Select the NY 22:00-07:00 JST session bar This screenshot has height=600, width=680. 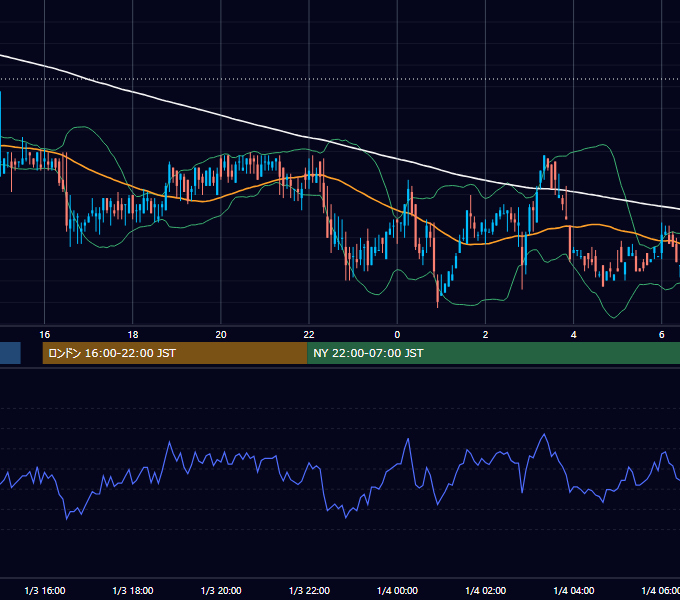(494, 353)
